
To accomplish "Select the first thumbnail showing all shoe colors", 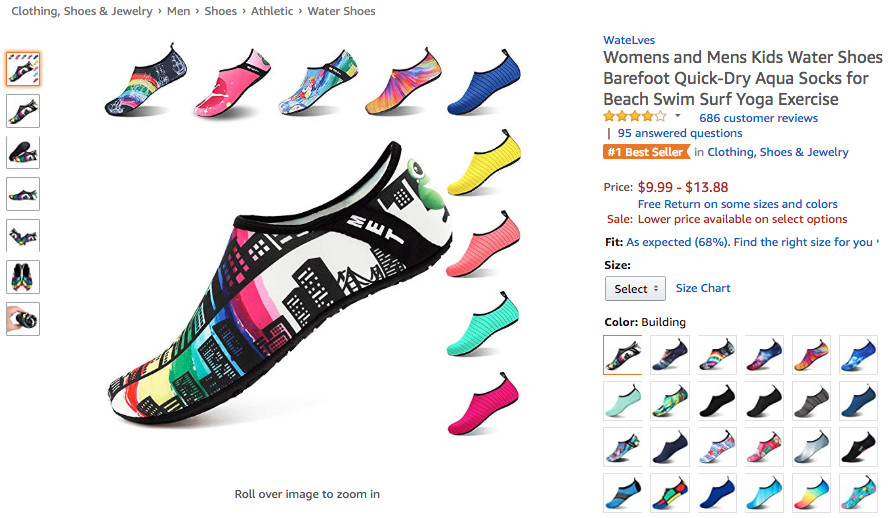I will (x=23, y=68).
